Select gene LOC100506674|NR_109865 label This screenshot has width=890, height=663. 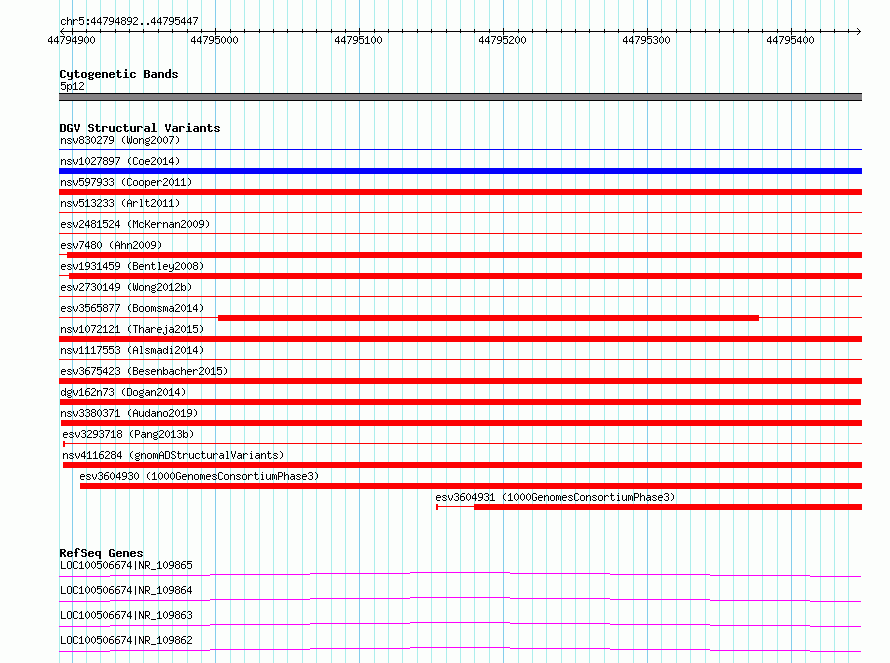point(126,565)
